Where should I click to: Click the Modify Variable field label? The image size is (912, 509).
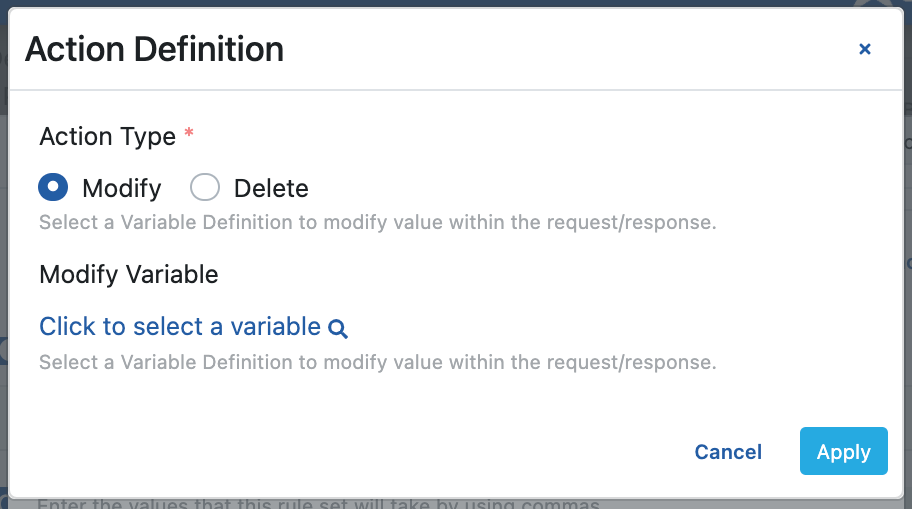(128, 274)
